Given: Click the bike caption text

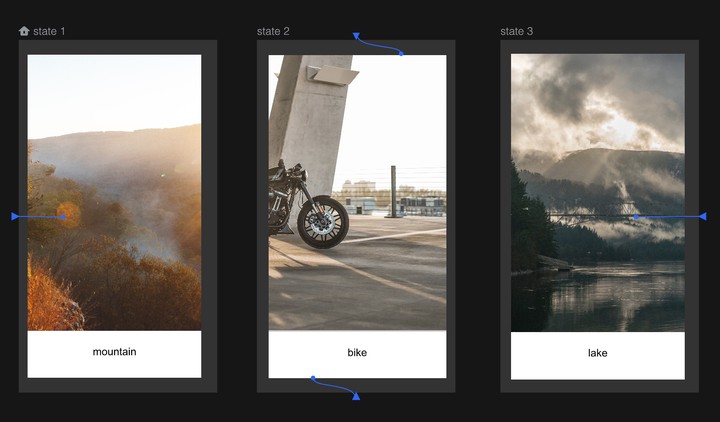Looking at the screenshot, I should click(x=357, y=353).
